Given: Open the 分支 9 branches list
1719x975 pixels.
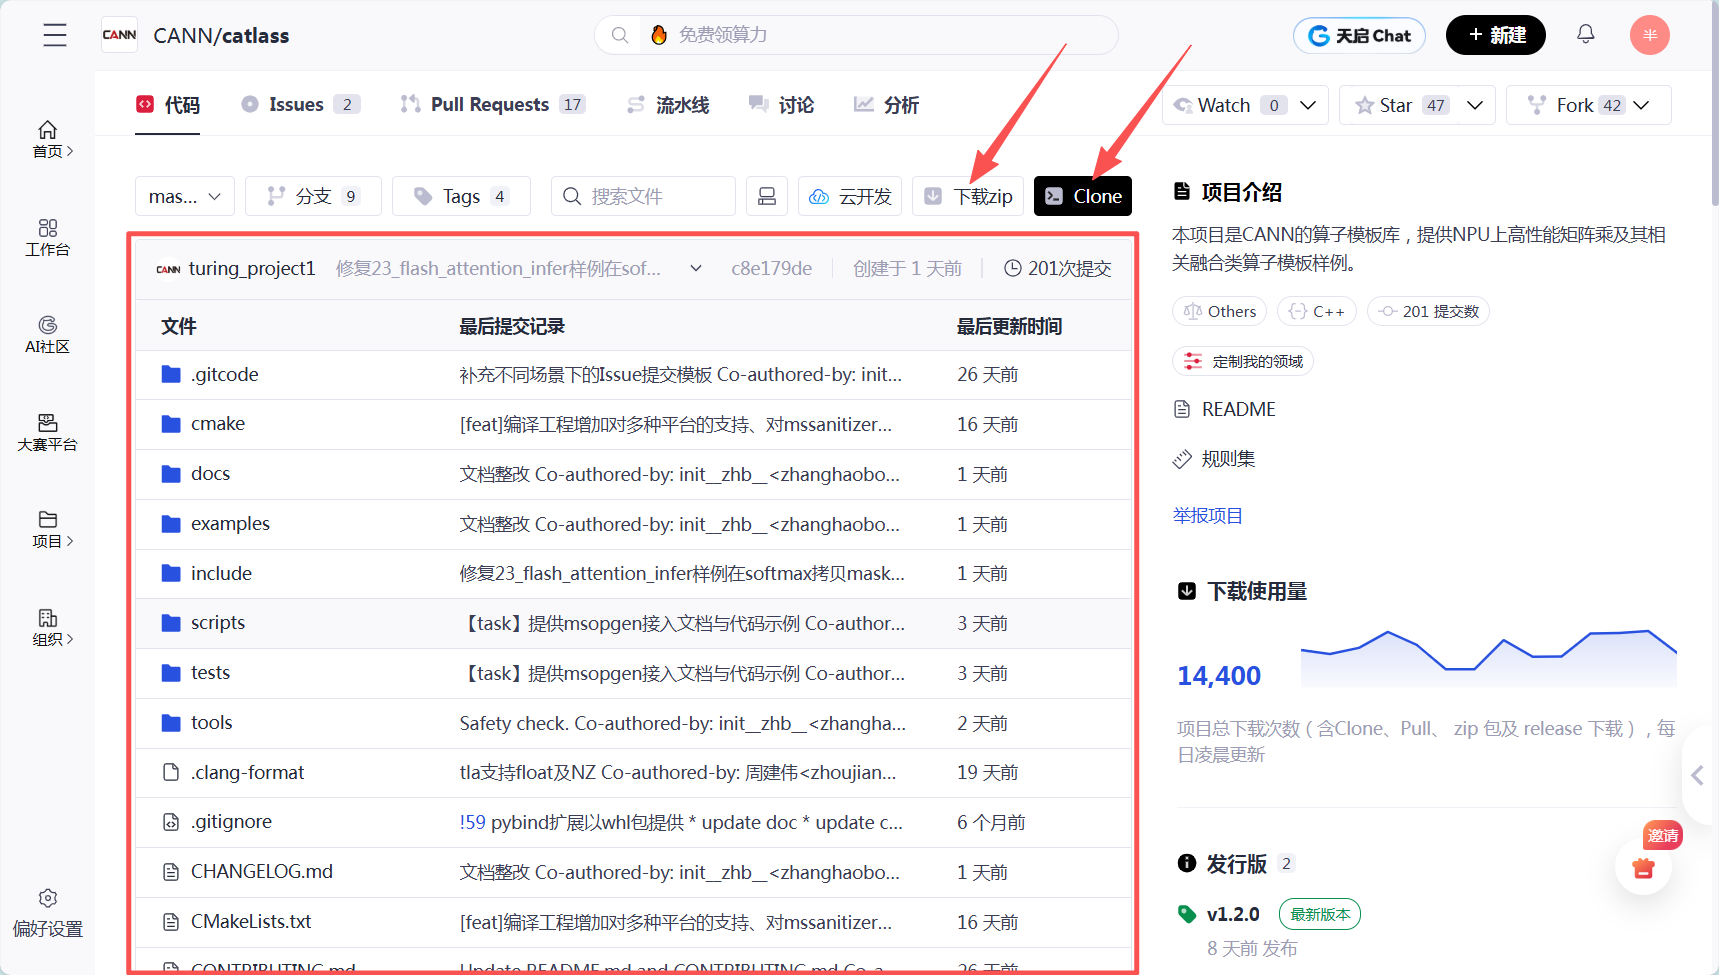Looking at the screenshot, I should coord(313,196).
